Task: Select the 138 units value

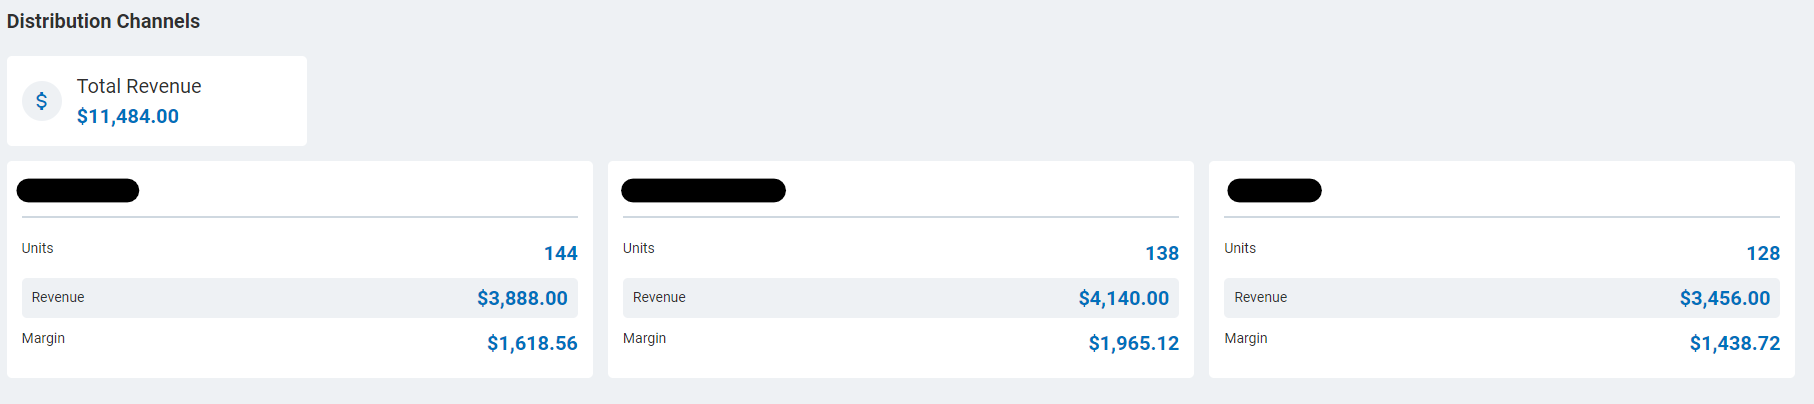Action: 1162,253
